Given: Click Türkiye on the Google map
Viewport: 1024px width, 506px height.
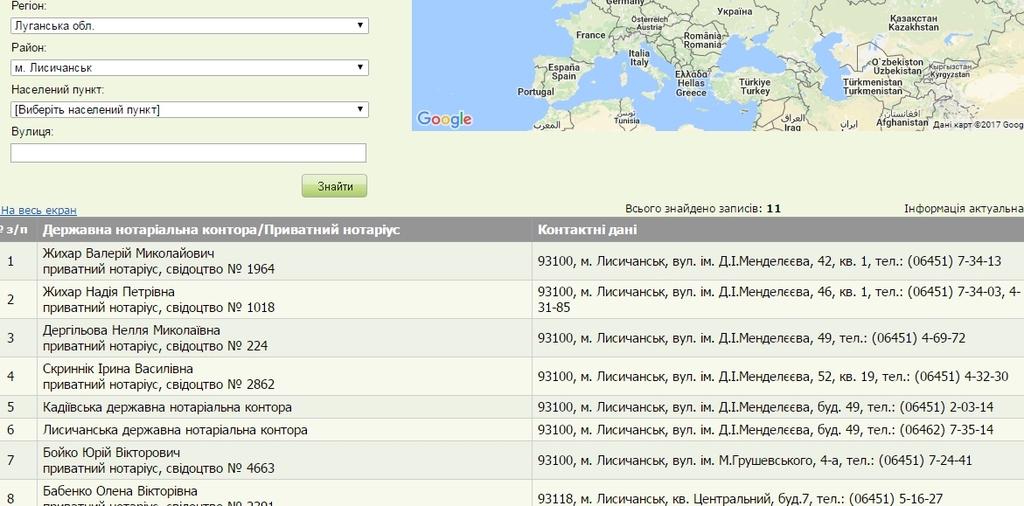Looking at the screenshot, I should [x=755, y=86].
